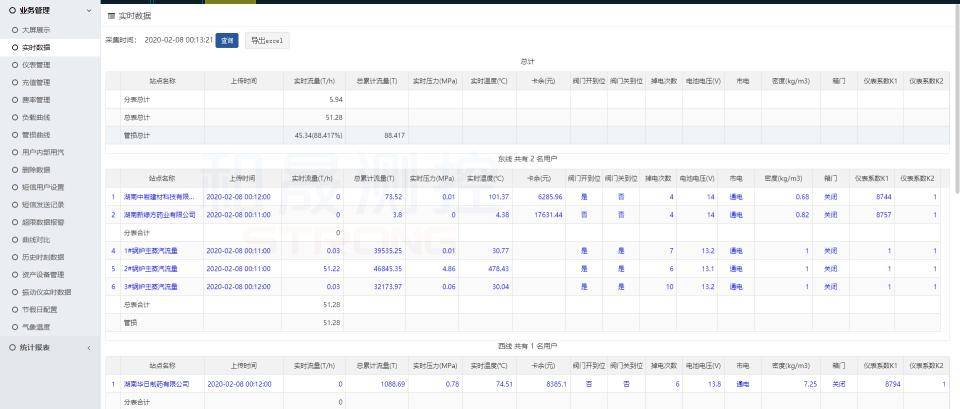The width and height of the screenshot is (960, 409).
Task: Select the 总累计流量 cell 88.417 in 管损总计
Action: 377,135
